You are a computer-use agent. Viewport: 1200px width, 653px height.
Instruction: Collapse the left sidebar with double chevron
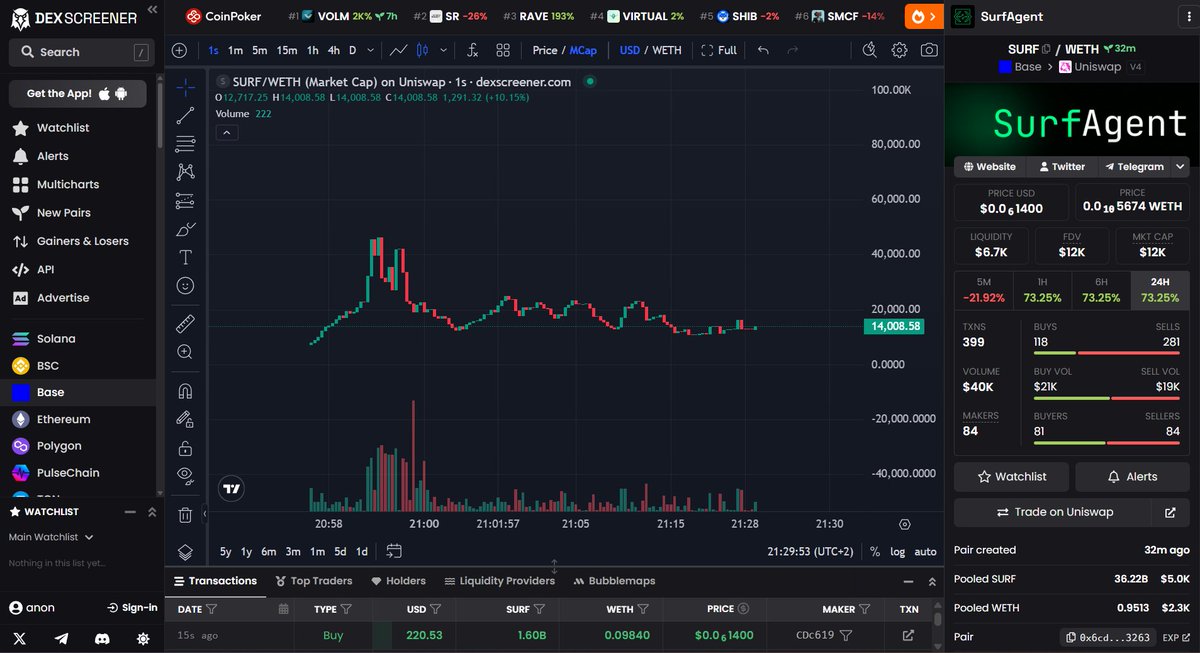coord(151,9)
